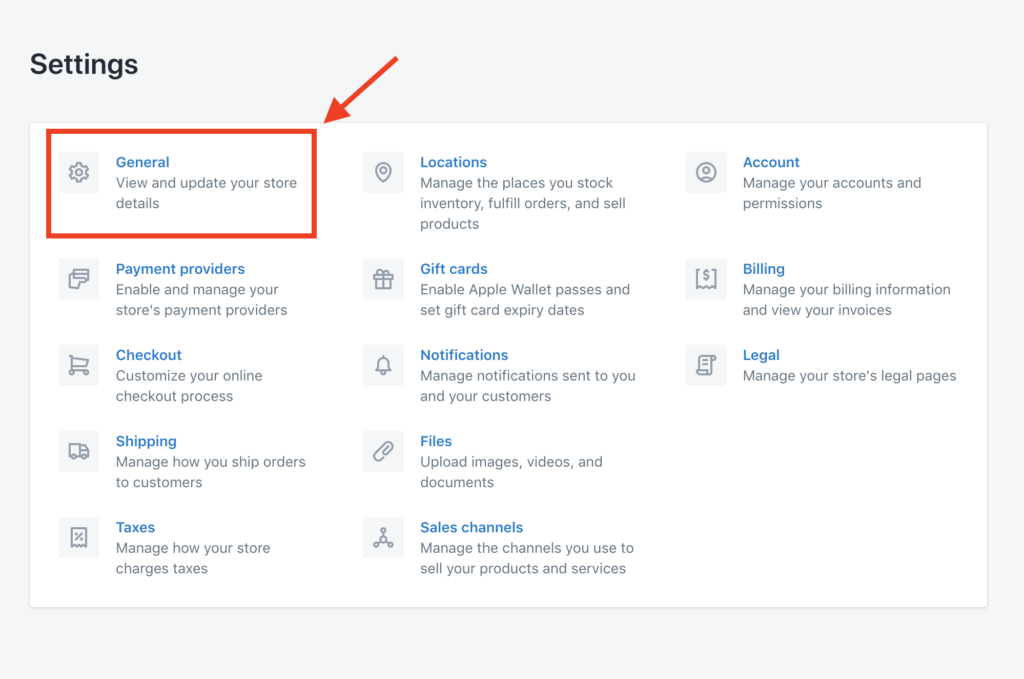The height and width of the screenshot is (679, 1024).
Task: Click the General settings gear icon
Action: click(79, 172)
